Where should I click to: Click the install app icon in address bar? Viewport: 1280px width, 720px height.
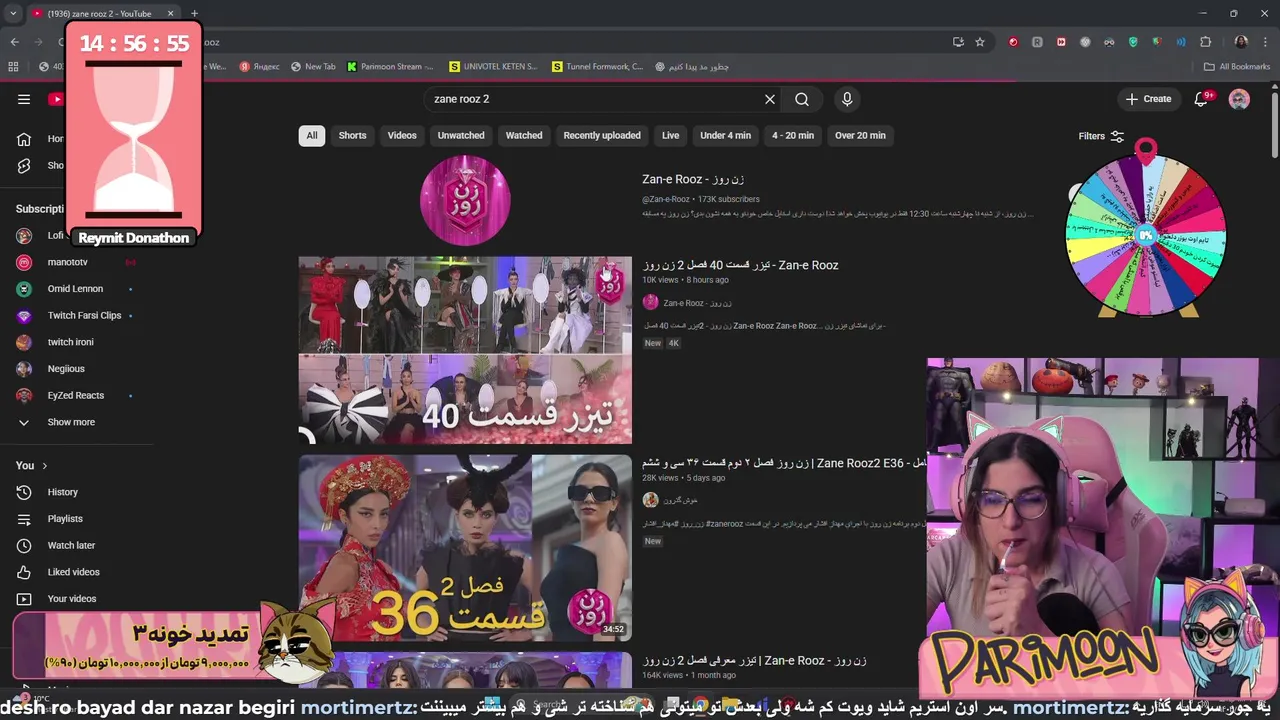[x=958, y=42]
